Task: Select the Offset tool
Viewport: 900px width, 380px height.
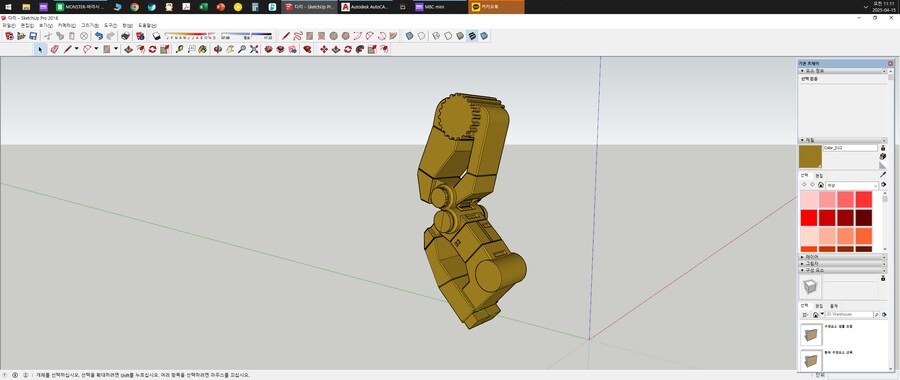Action: pos(141,49)
